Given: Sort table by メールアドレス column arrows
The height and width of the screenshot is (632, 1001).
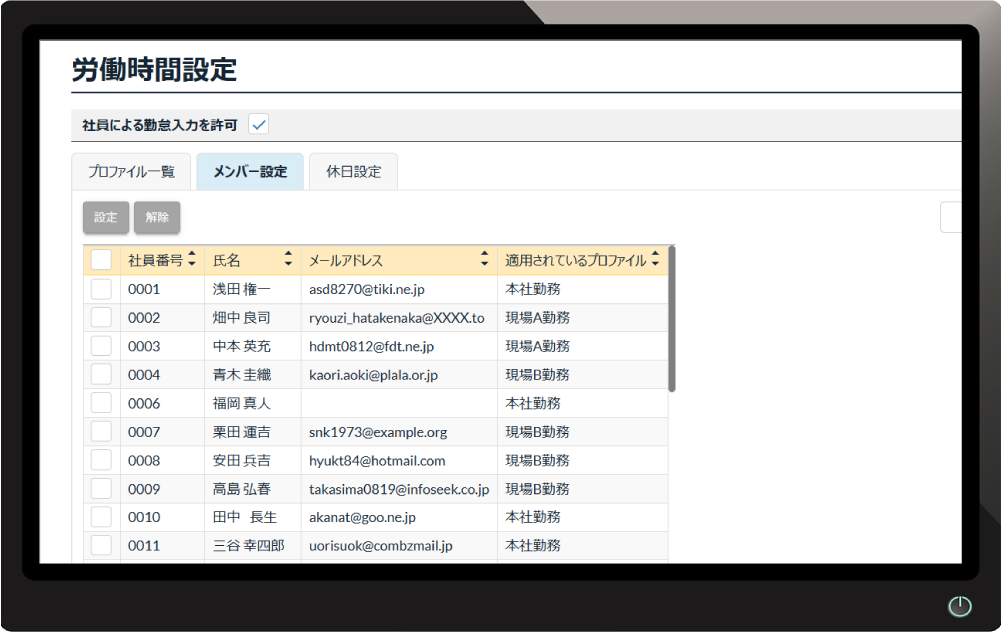Looking at the screenshot, I should point(484,260).
